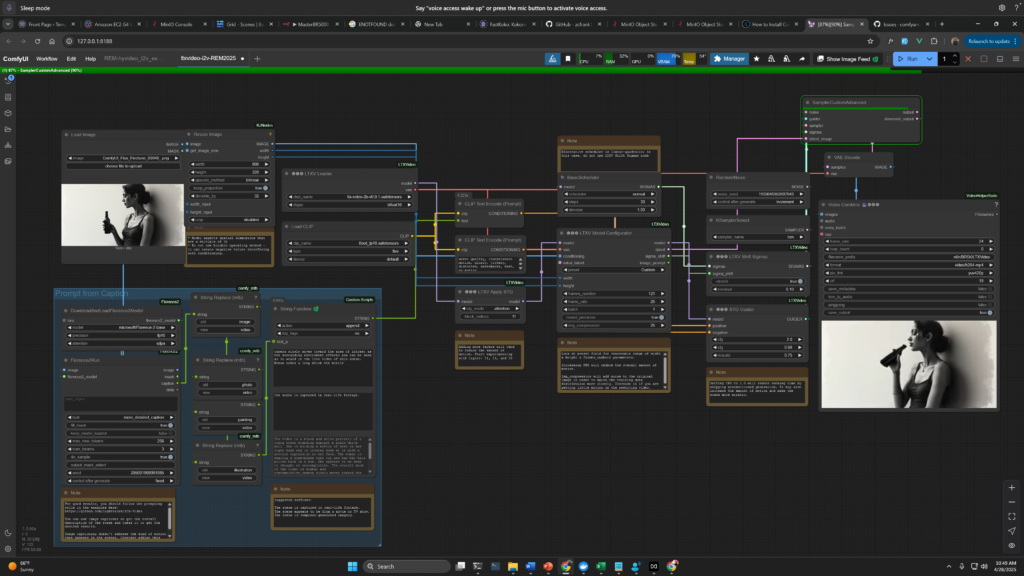Viewport: 1024px width, 576px height.
Task: Open the clip_name dropdown in Load CLIP
Action: tap(349, 243)
